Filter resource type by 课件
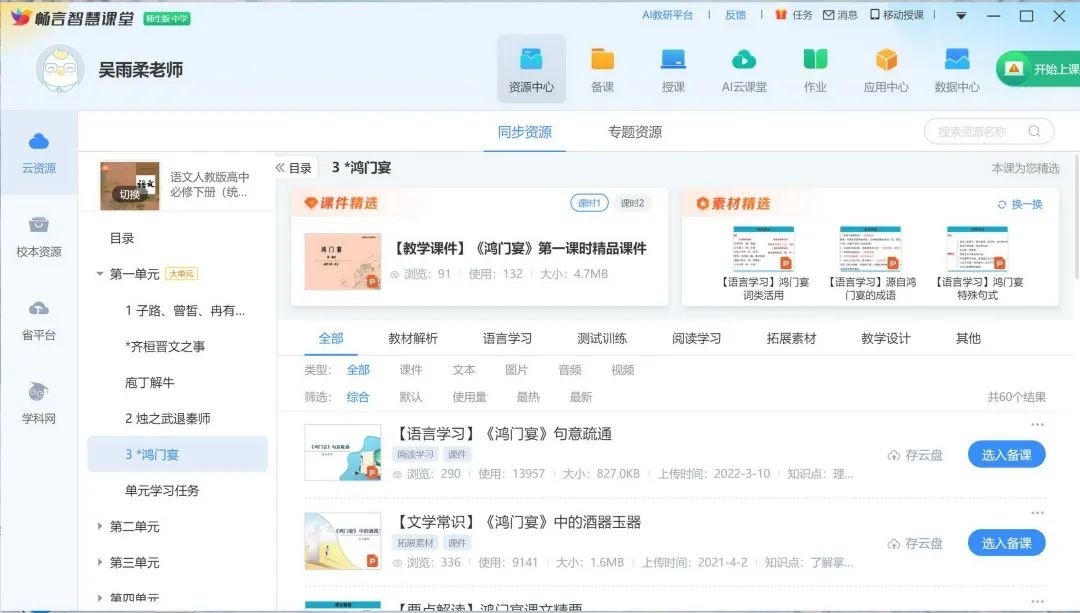The height and width of the screenshot is (613, 1080). (411, 370)
